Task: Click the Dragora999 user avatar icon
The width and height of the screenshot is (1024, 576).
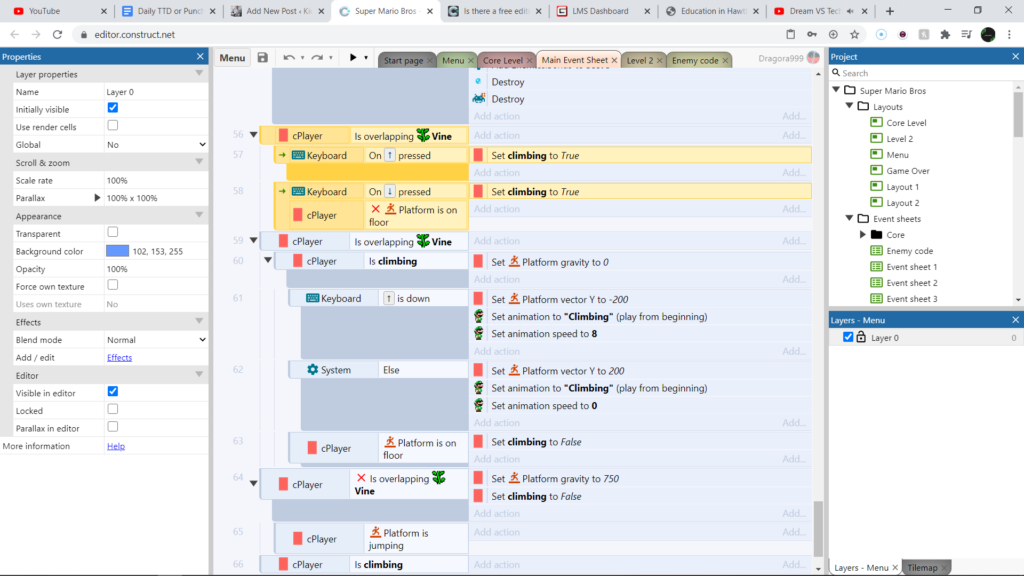Action: tap(813, 57)
